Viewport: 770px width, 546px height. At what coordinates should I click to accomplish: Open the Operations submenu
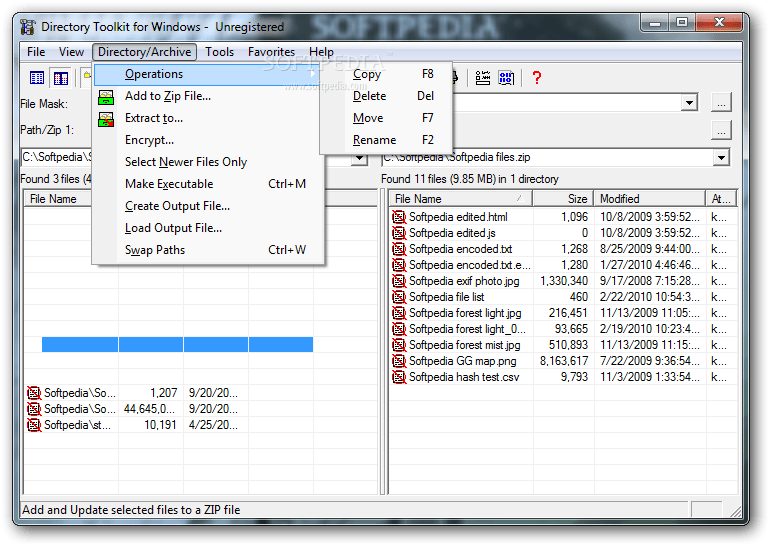[206, 74]
